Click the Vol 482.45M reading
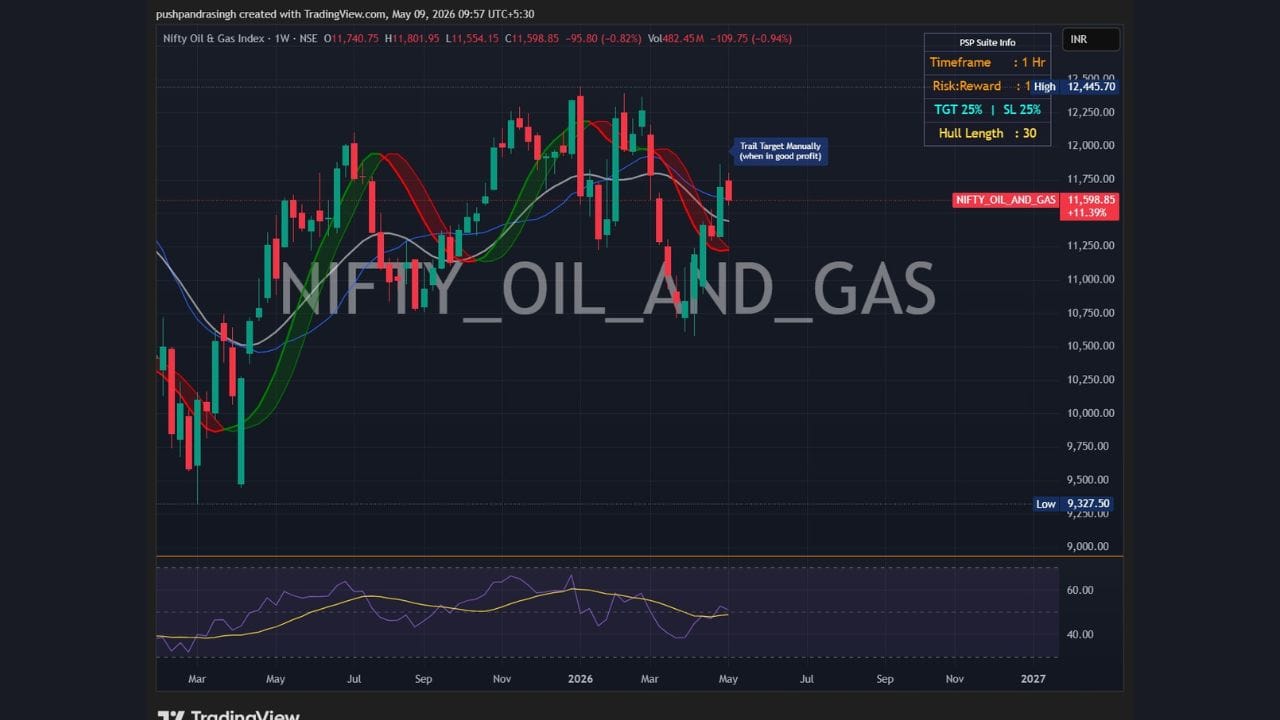This screenshot has width=1280, height=720. 676,39
